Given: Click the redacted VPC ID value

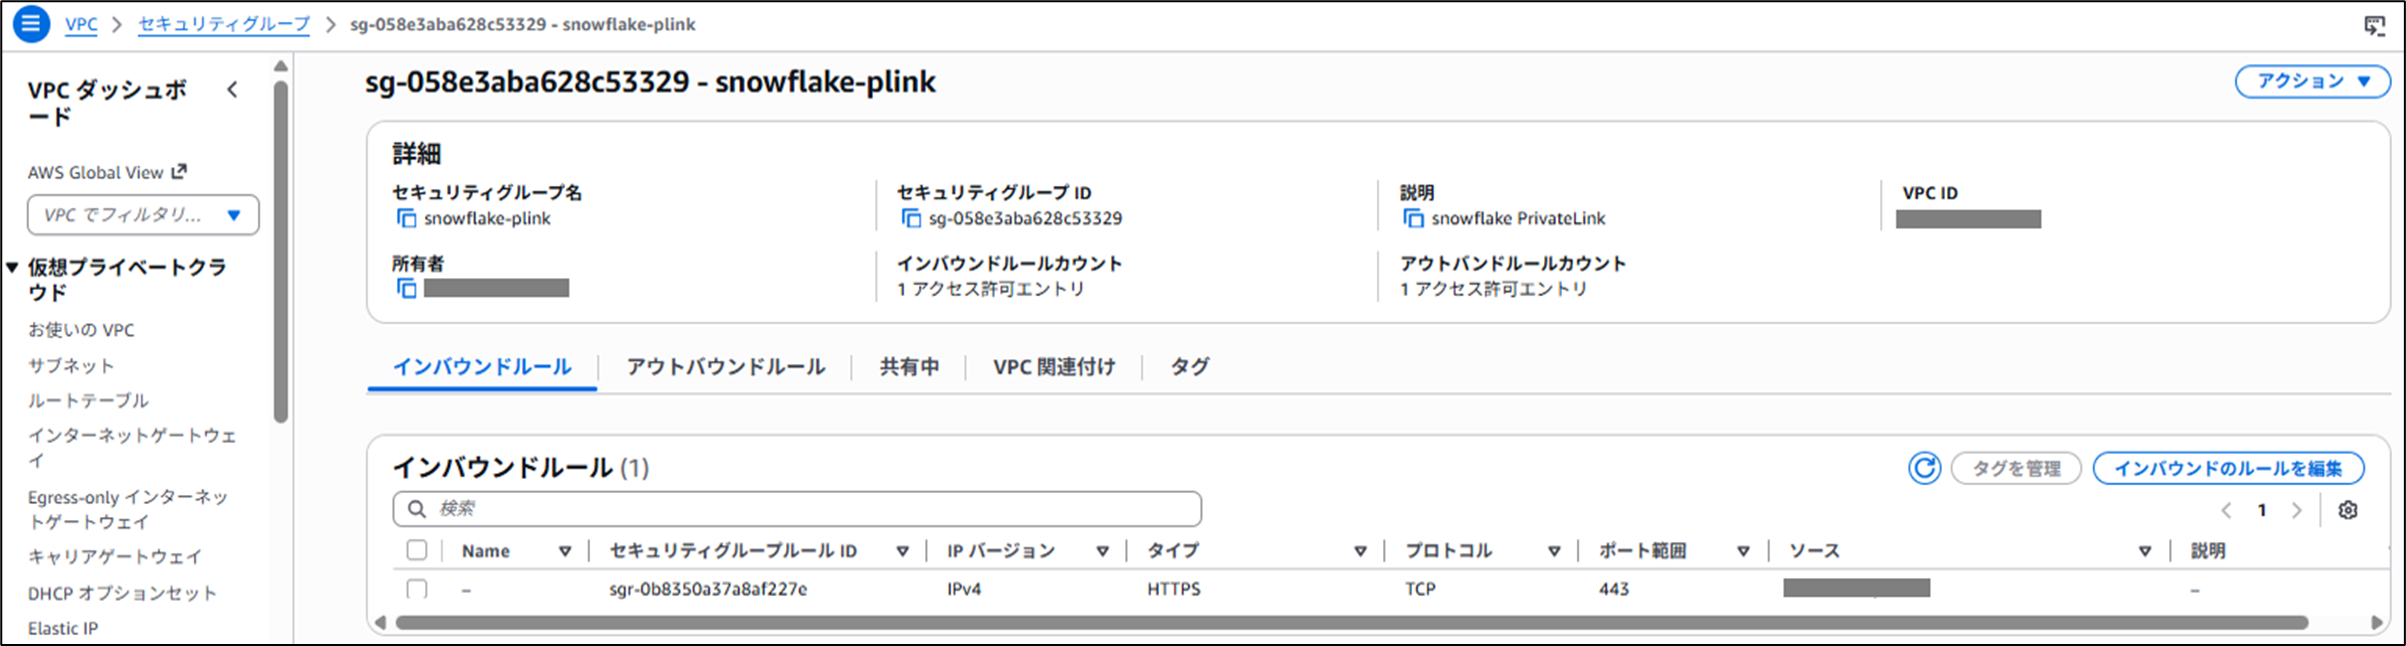Looking at the screenshot, I should pos(1968,219).
